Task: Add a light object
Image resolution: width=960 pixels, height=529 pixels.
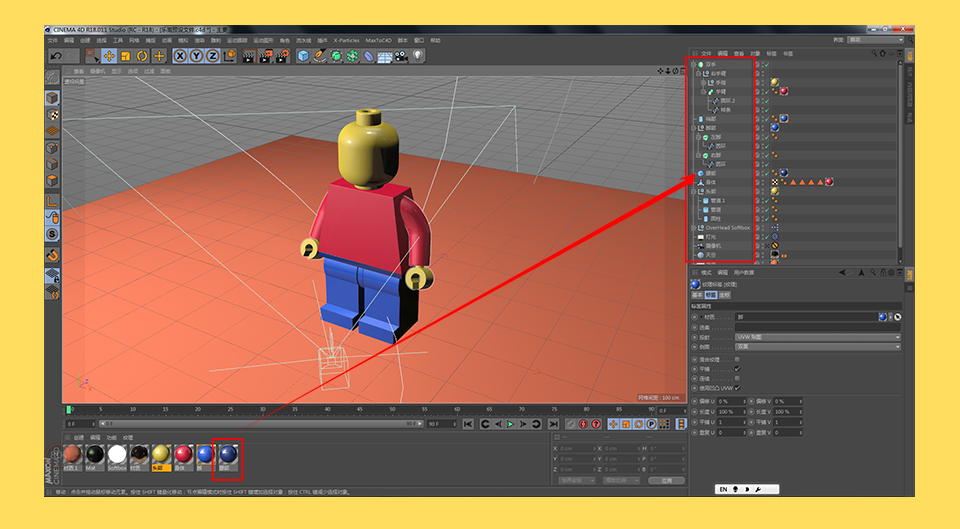Action: (418, 56)
